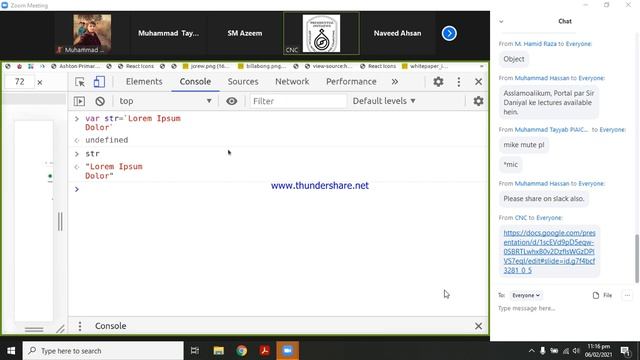The height and width of the screenshot is (360, 640).
Task: Open the whitepaper bookmark folder
Action: [425, 66]
